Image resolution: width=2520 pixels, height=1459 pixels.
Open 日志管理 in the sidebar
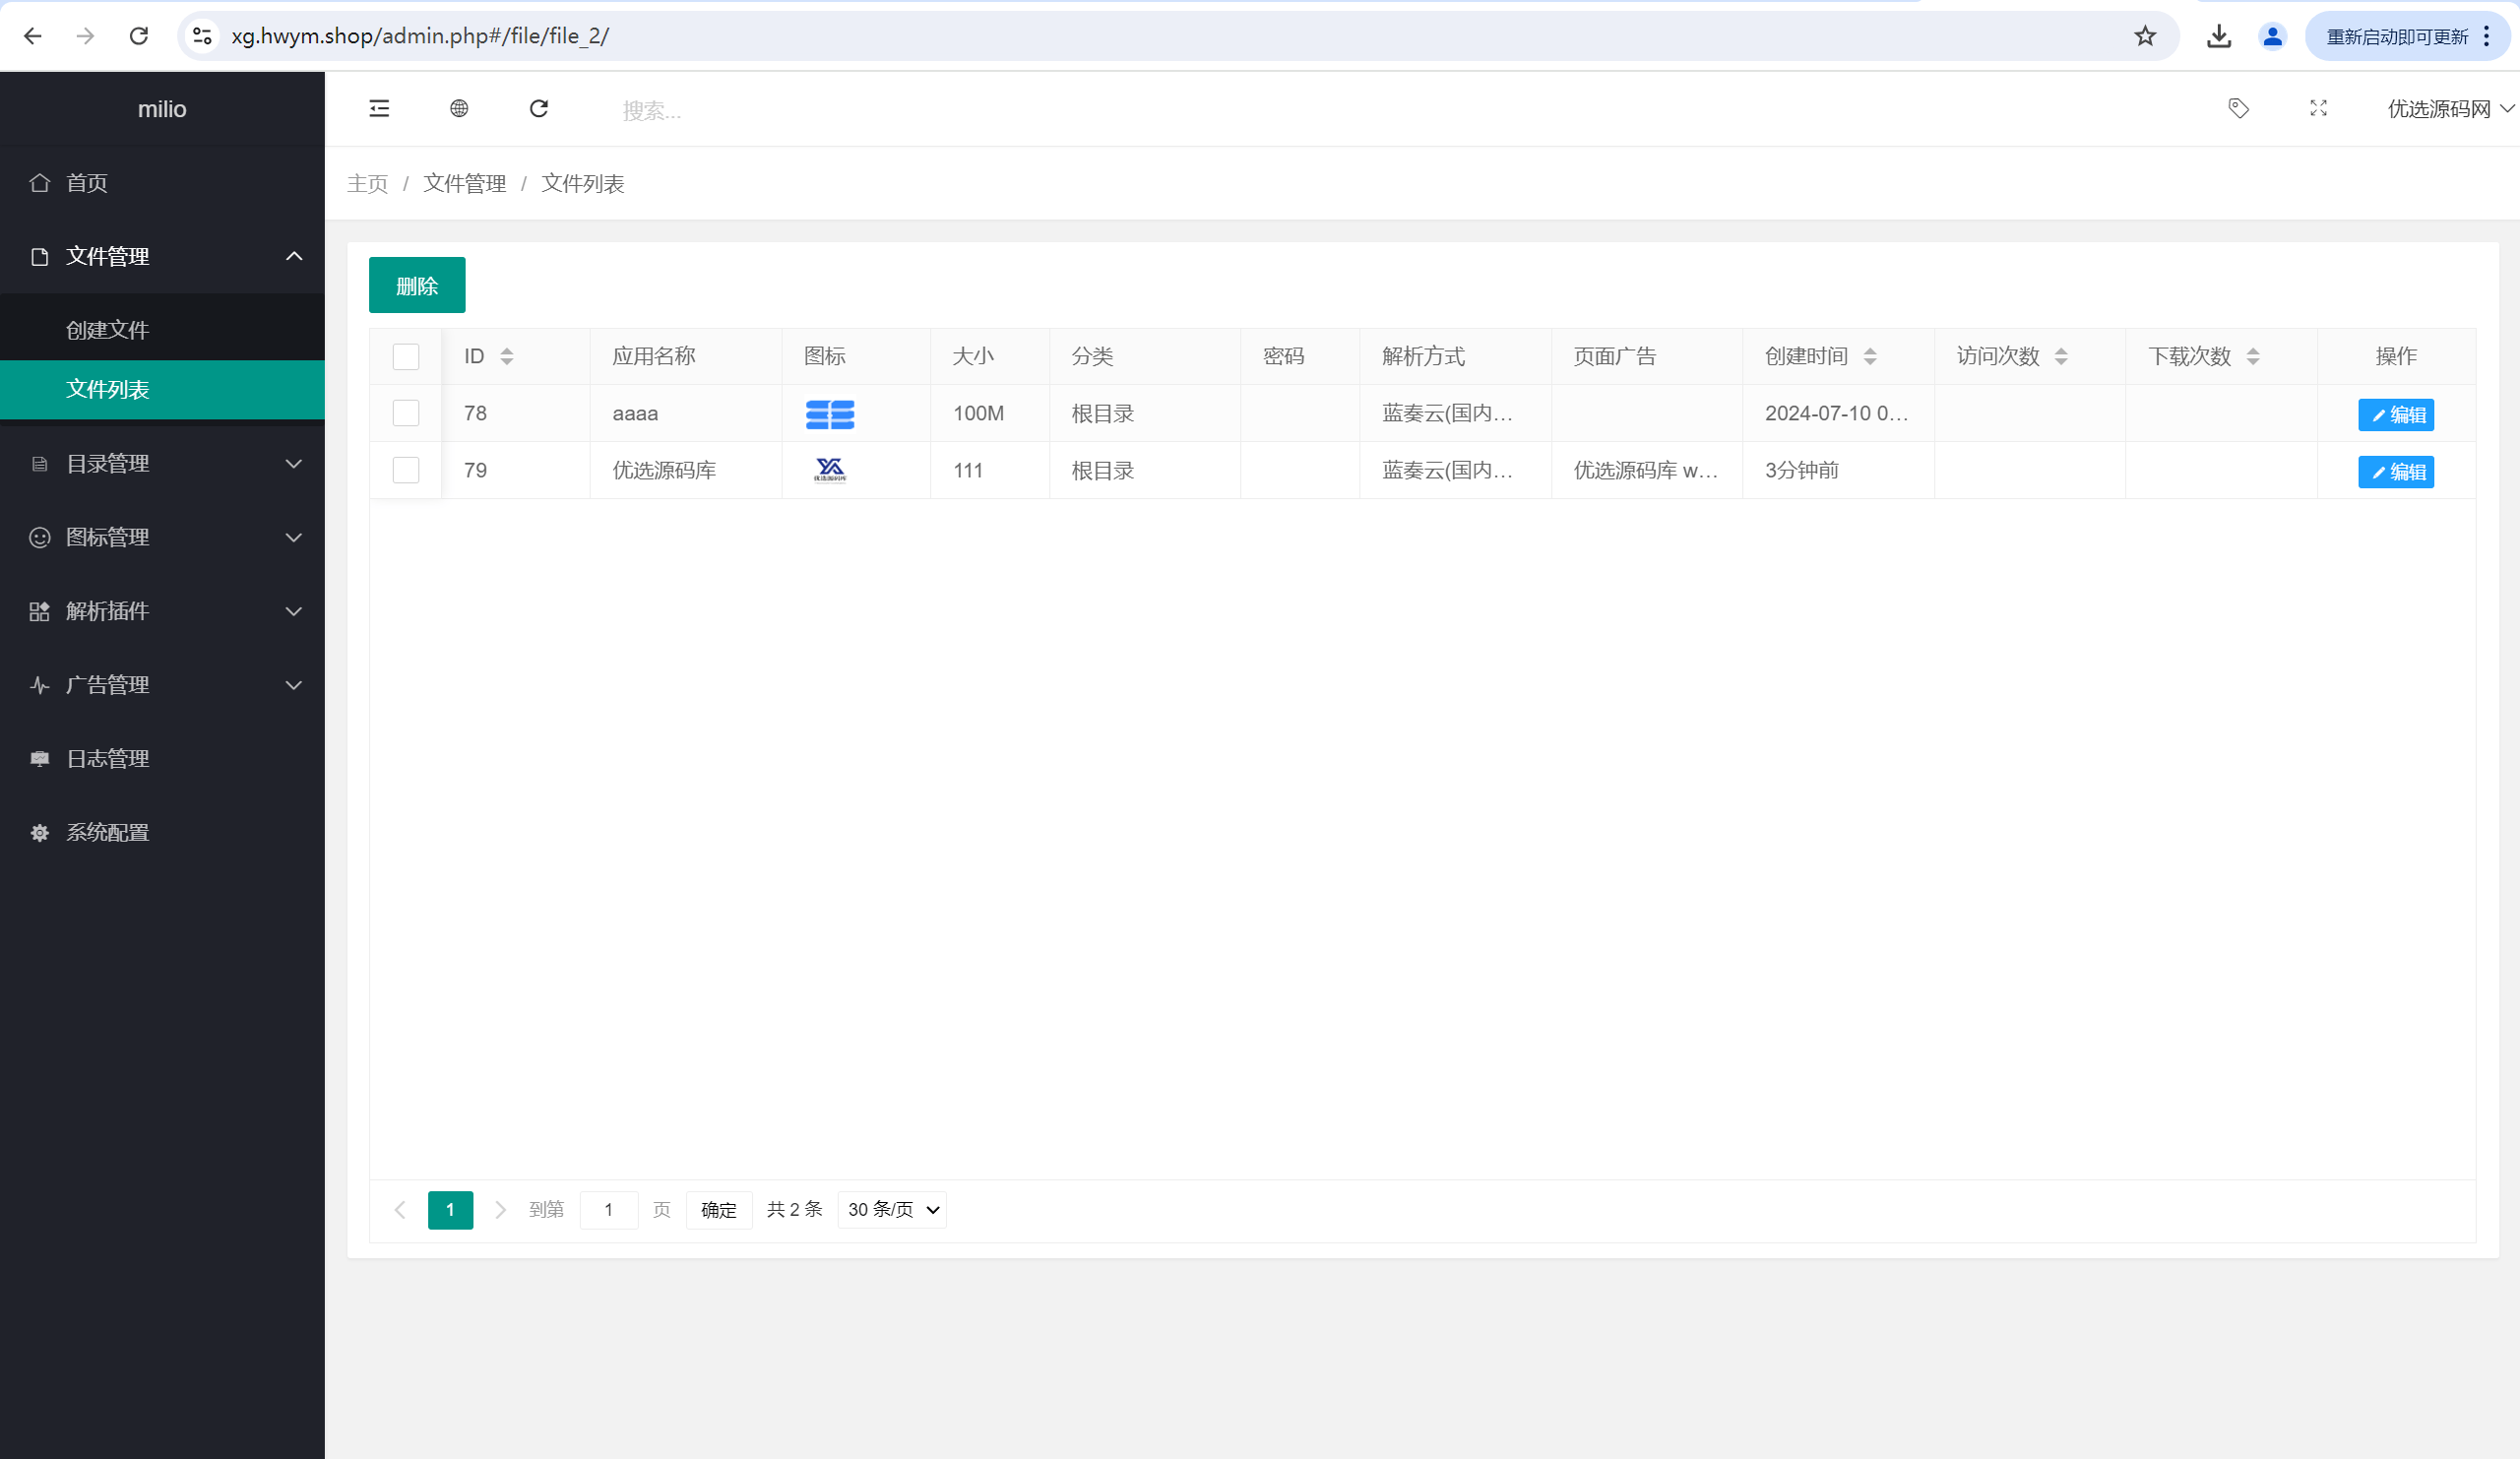click(162, 759)
